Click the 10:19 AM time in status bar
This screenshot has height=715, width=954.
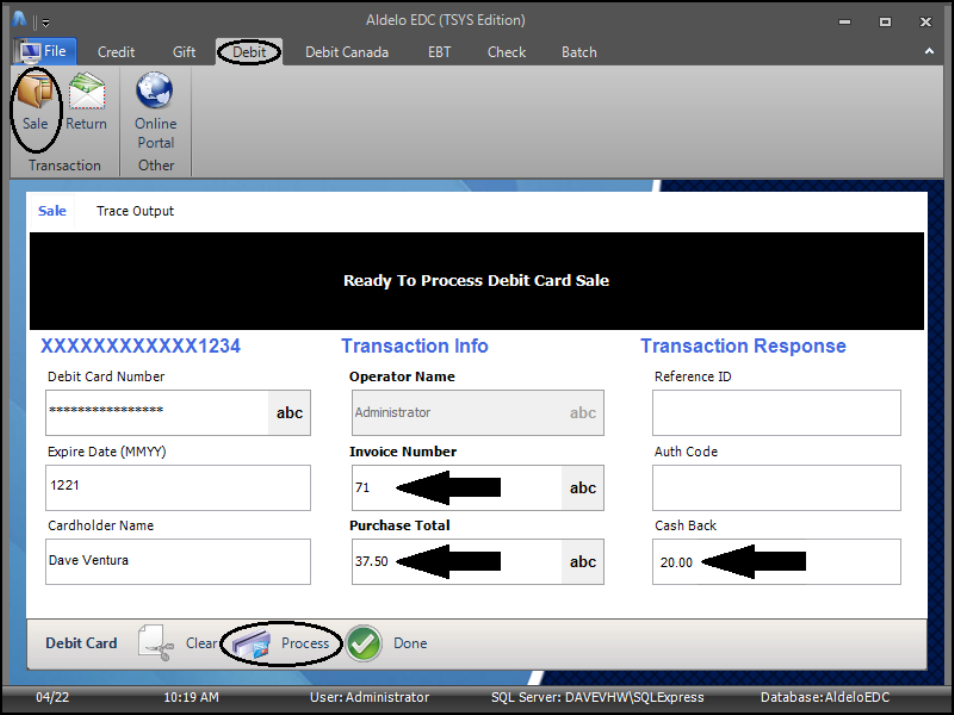(x=191, y=697)
